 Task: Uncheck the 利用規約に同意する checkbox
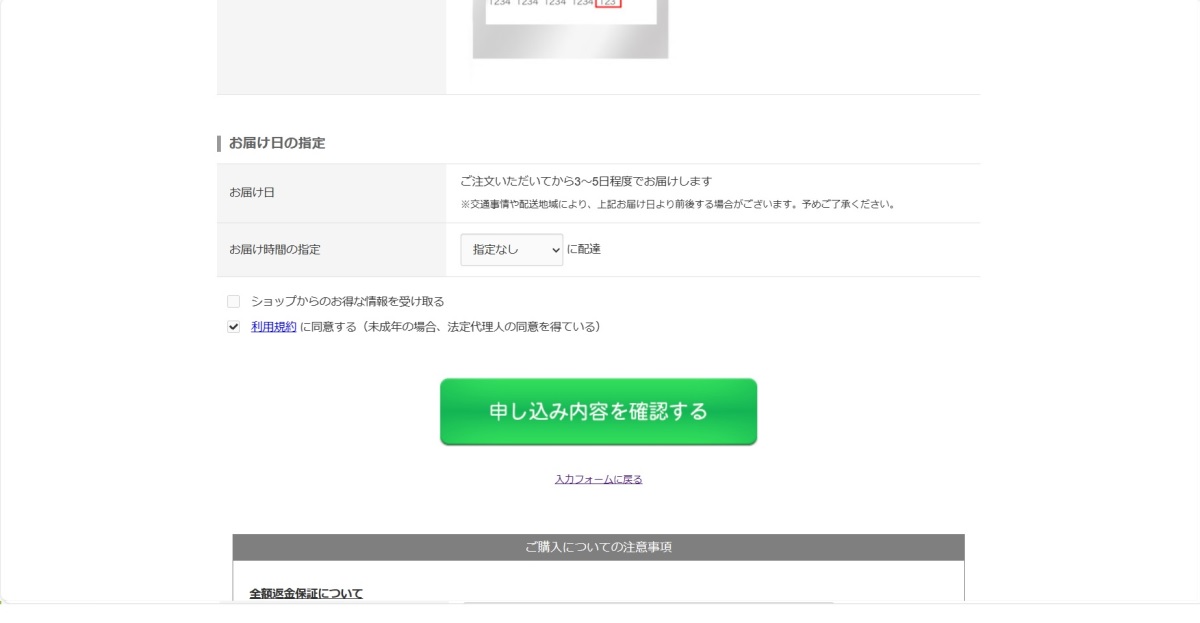(234, 326)
